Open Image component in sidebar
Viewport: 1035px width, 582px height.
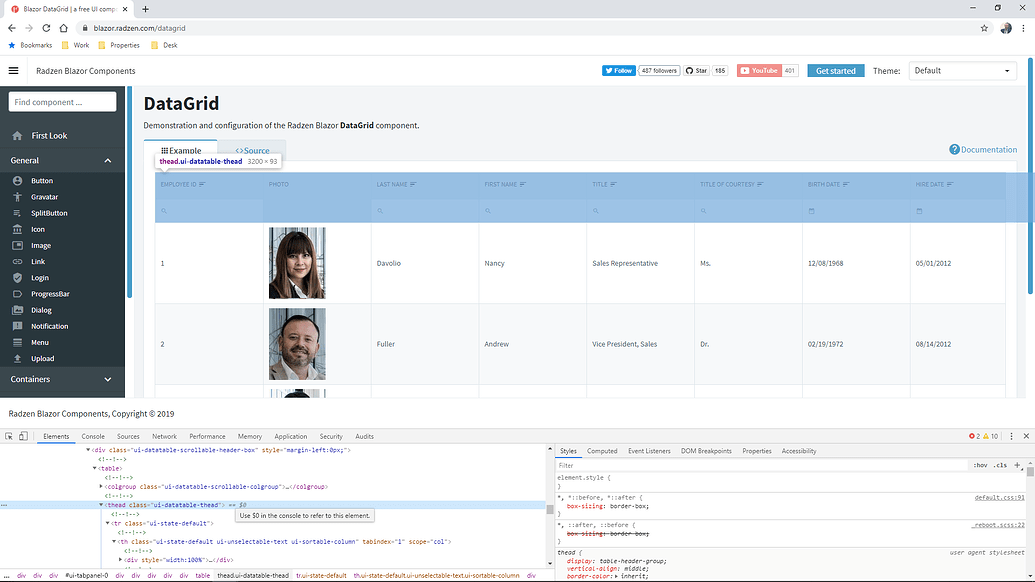40,245
